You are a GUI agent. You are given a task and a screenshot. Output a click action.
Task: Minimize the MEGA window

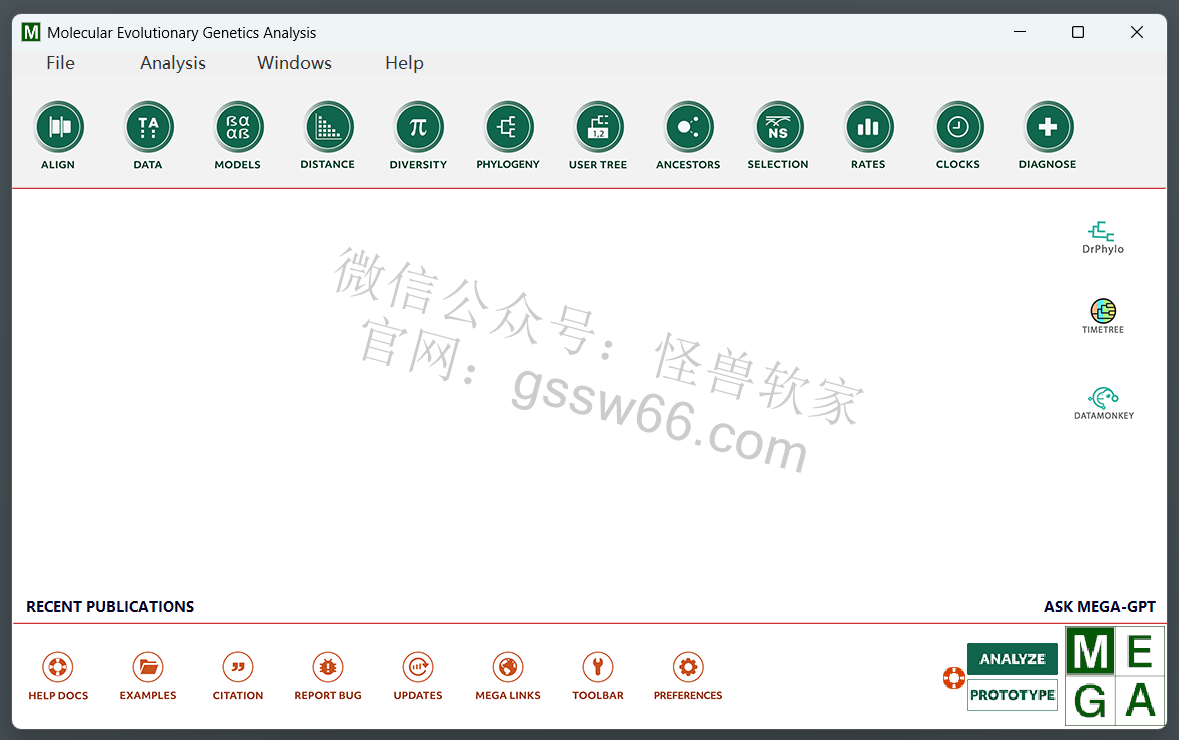tap(1020, 32)
